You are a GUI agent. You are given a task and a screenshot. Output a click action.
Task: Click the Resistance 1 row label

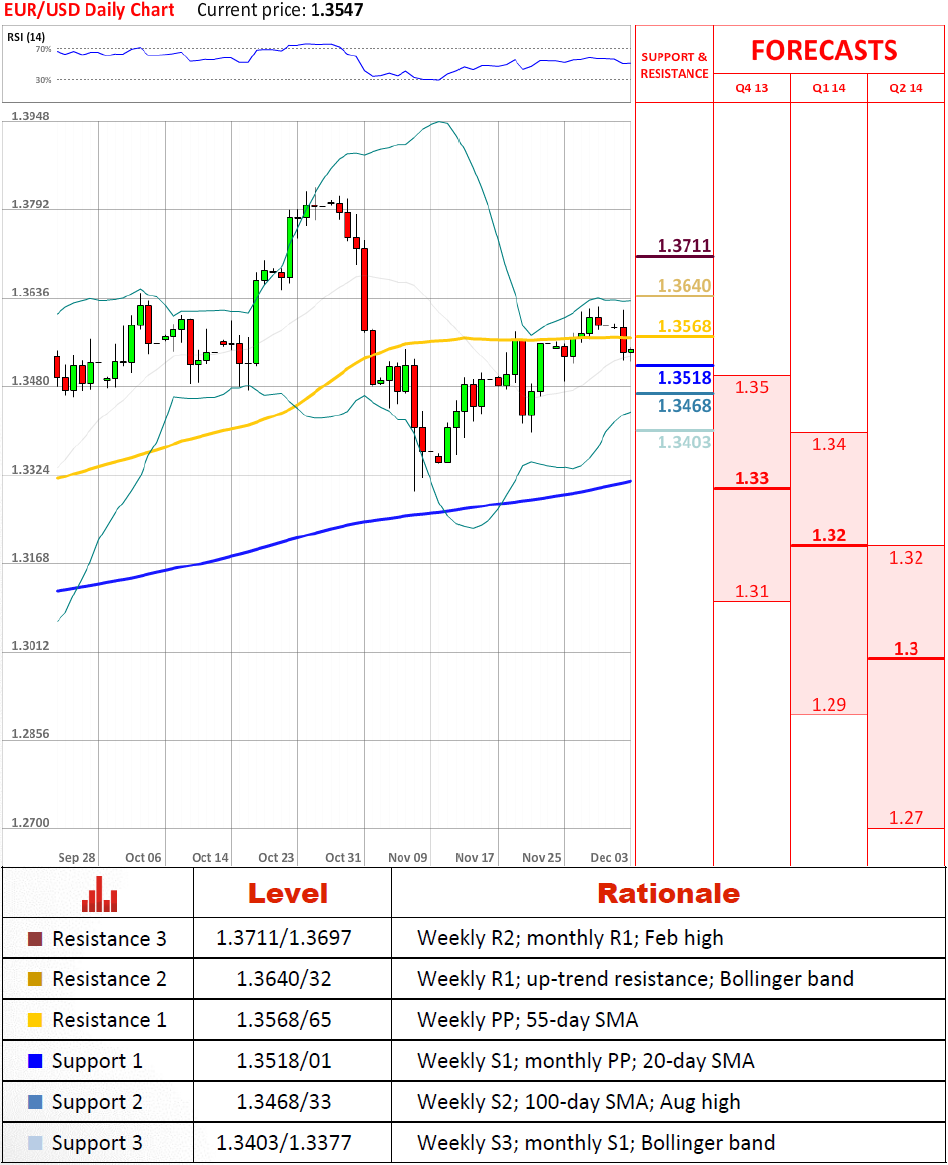(x=109, y=1020)
